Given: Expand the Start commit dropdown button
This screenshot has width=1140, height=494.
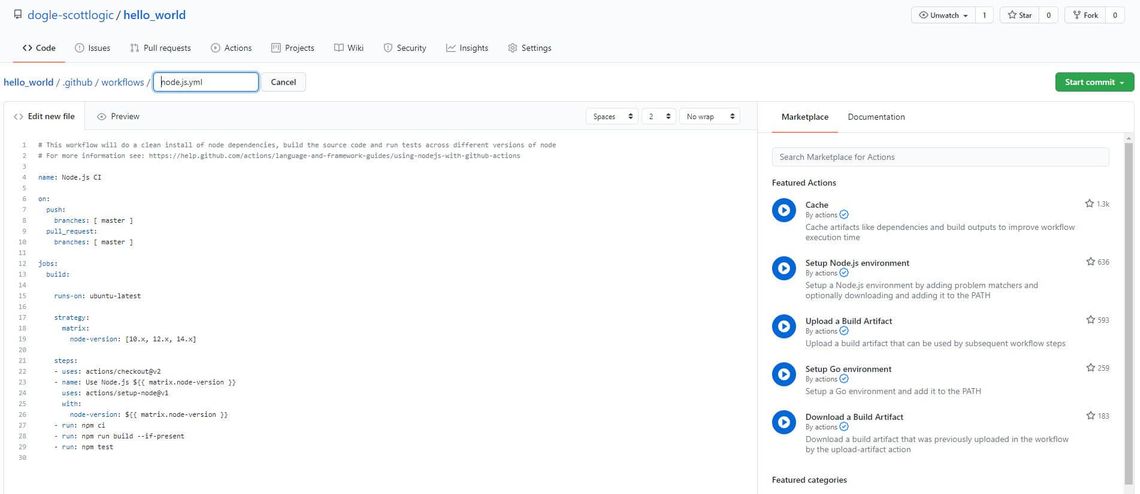Looking at the screenshot, I should (x=1094, y=82).
